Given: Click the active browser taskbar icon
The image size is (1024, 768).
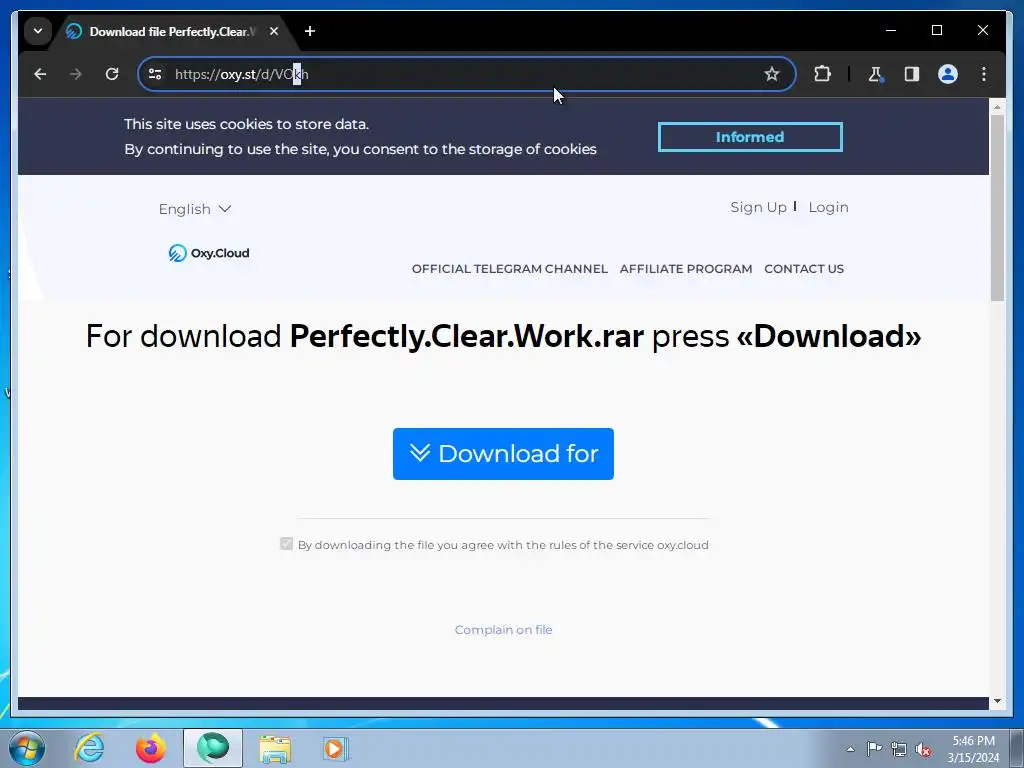Looking at the screenshot, I should pos(213,748).
